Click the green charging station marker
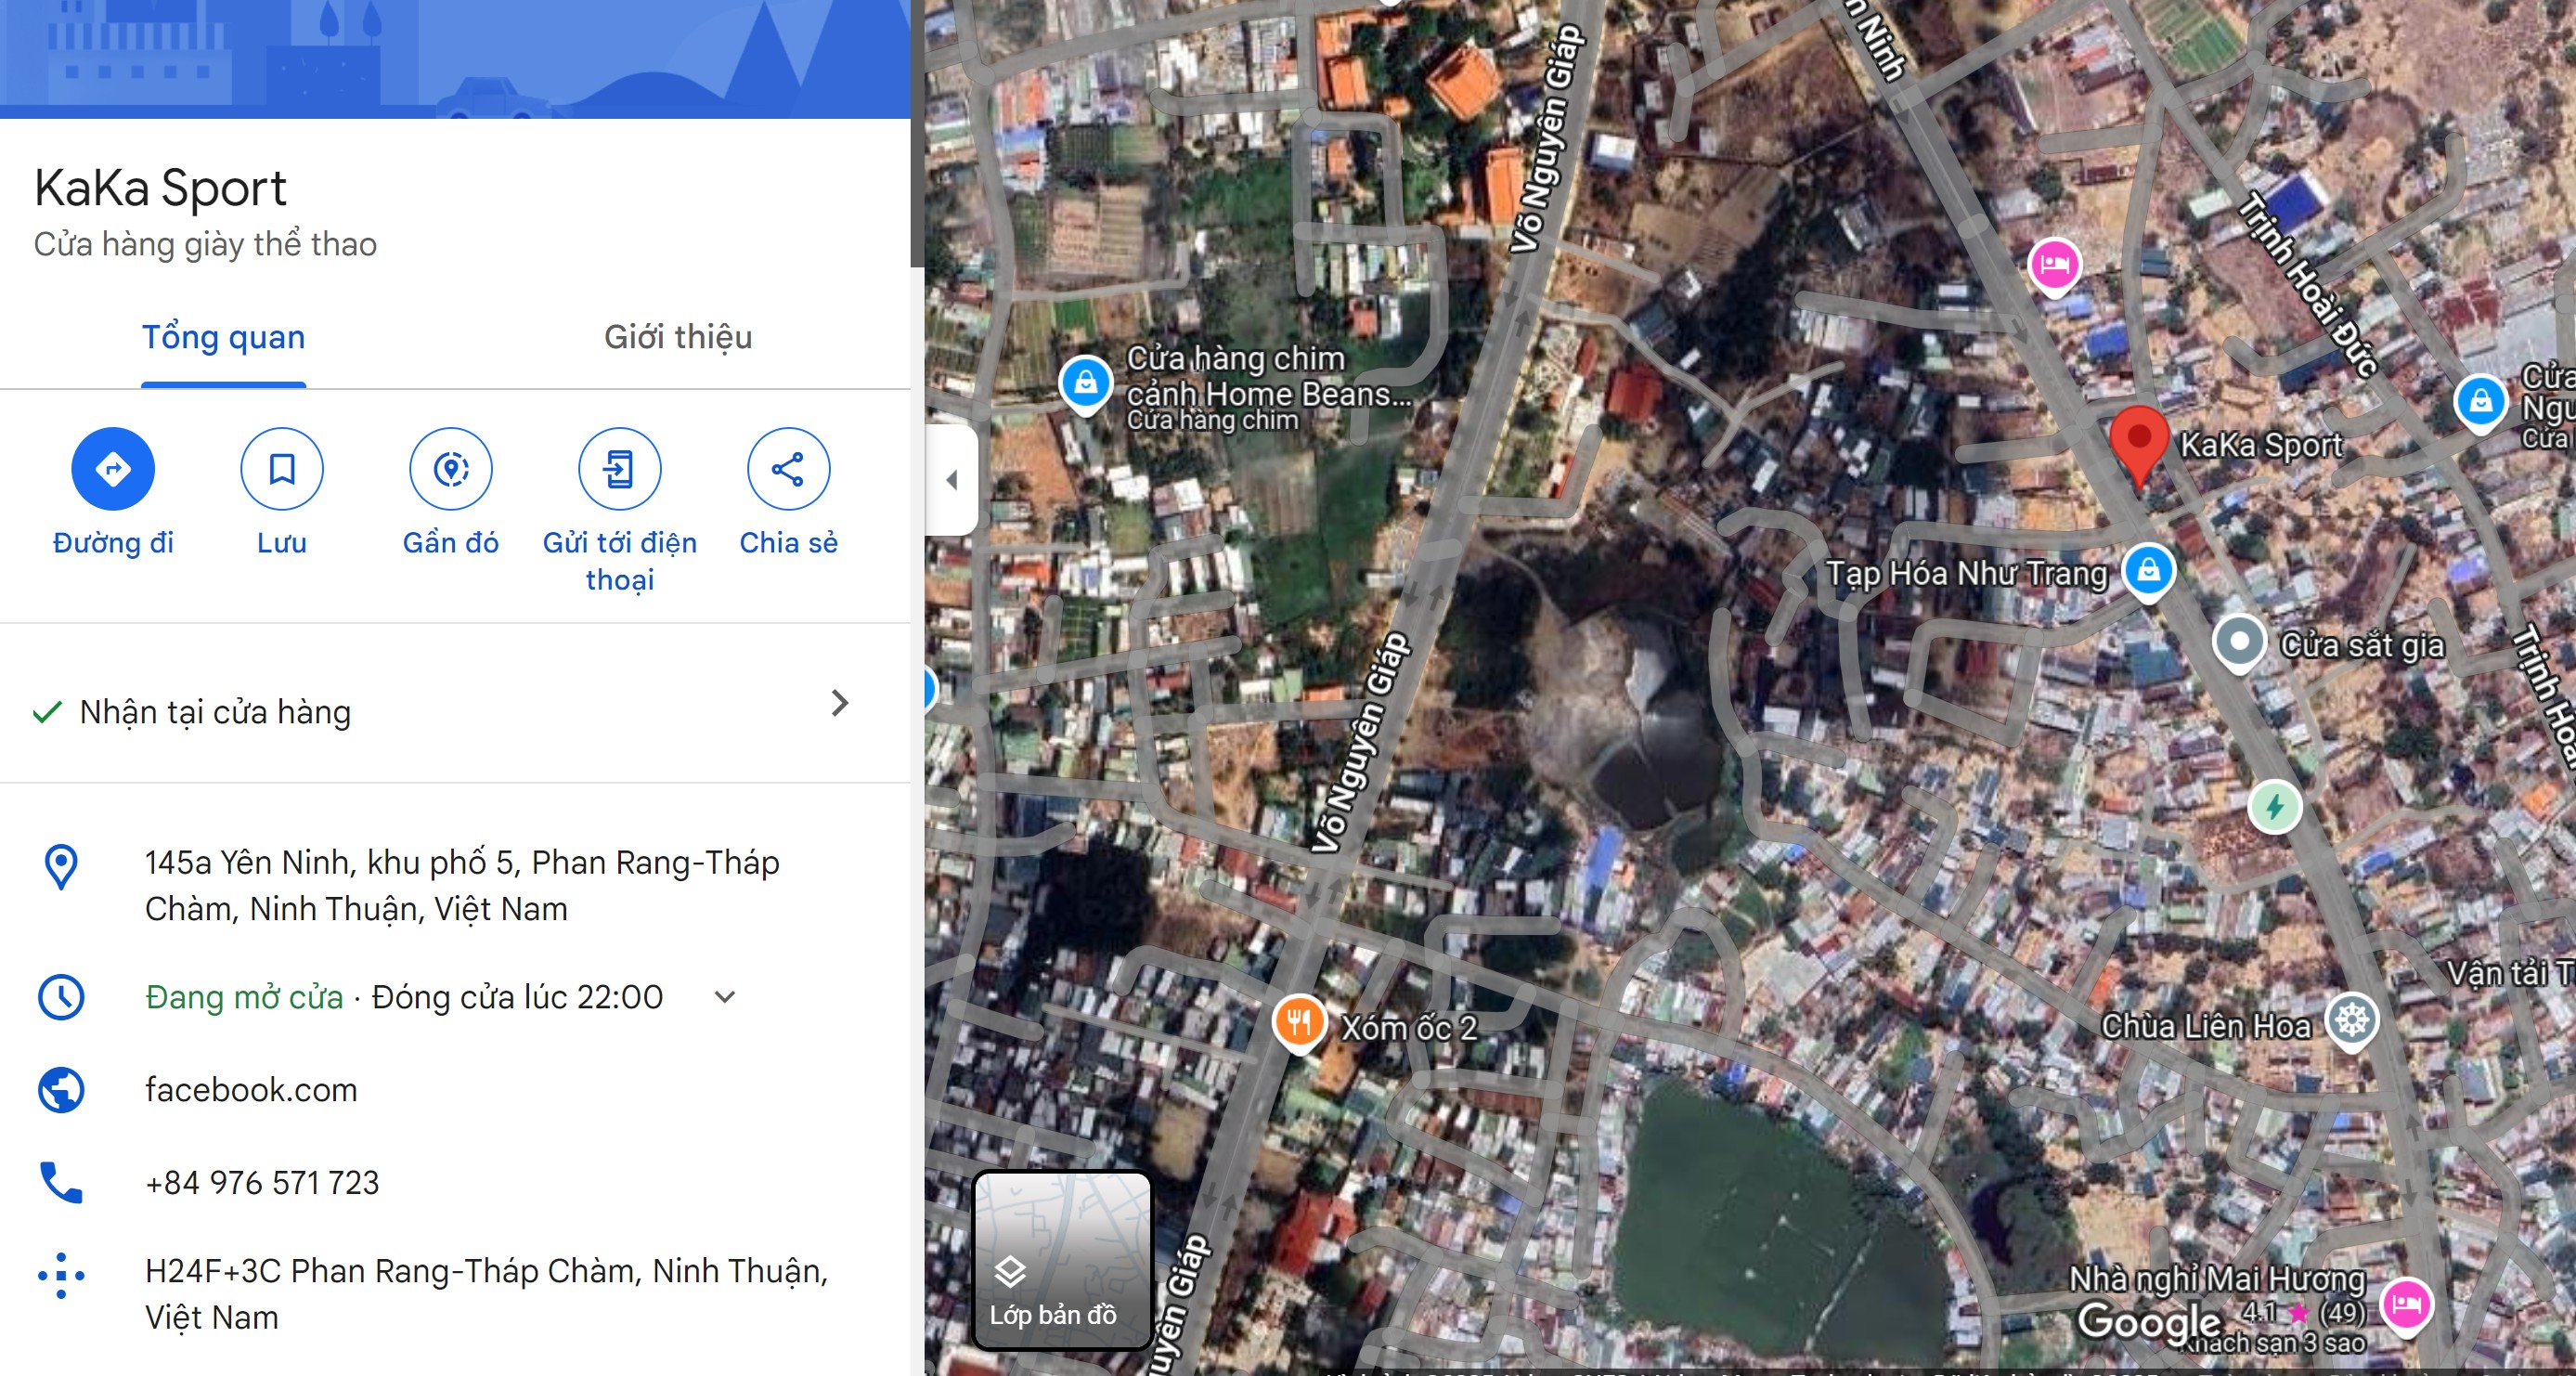 2275,807
